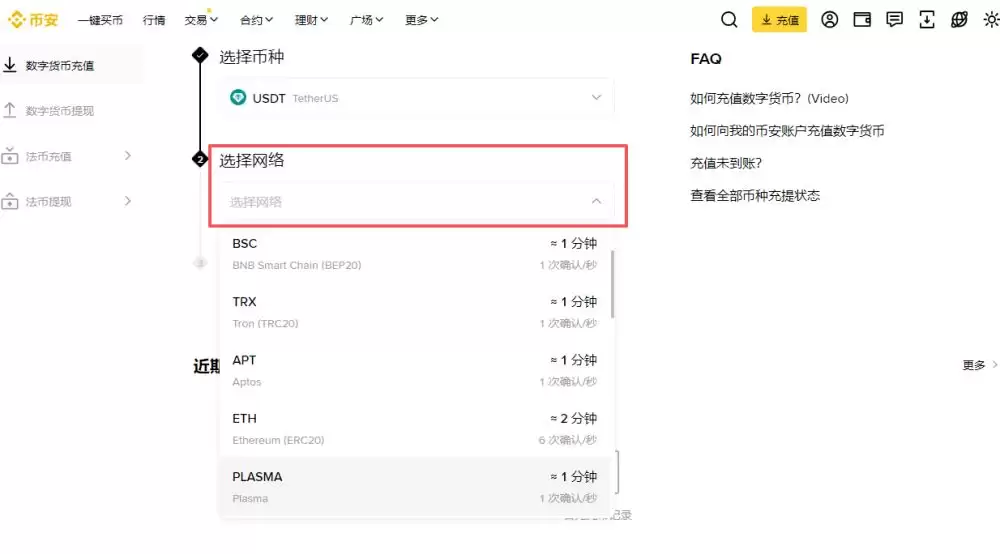Open the wallet icon
The height and width of the screenshot is (554, 1000).
(862, 20)
